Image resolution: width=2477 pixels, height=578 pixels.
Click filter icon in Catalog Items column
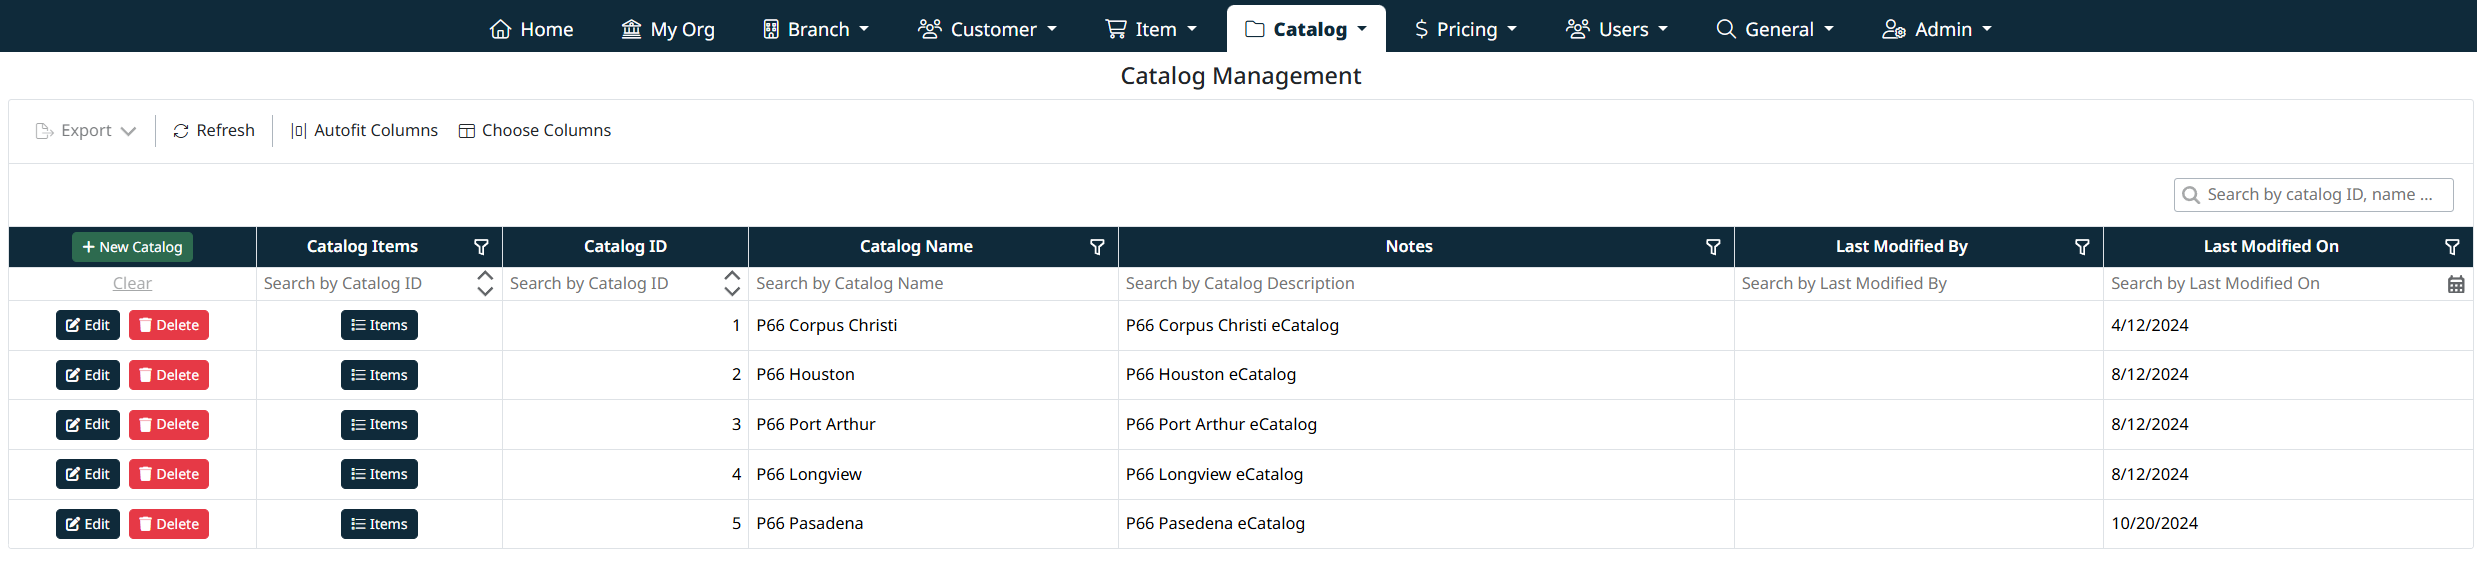point(481,247)
